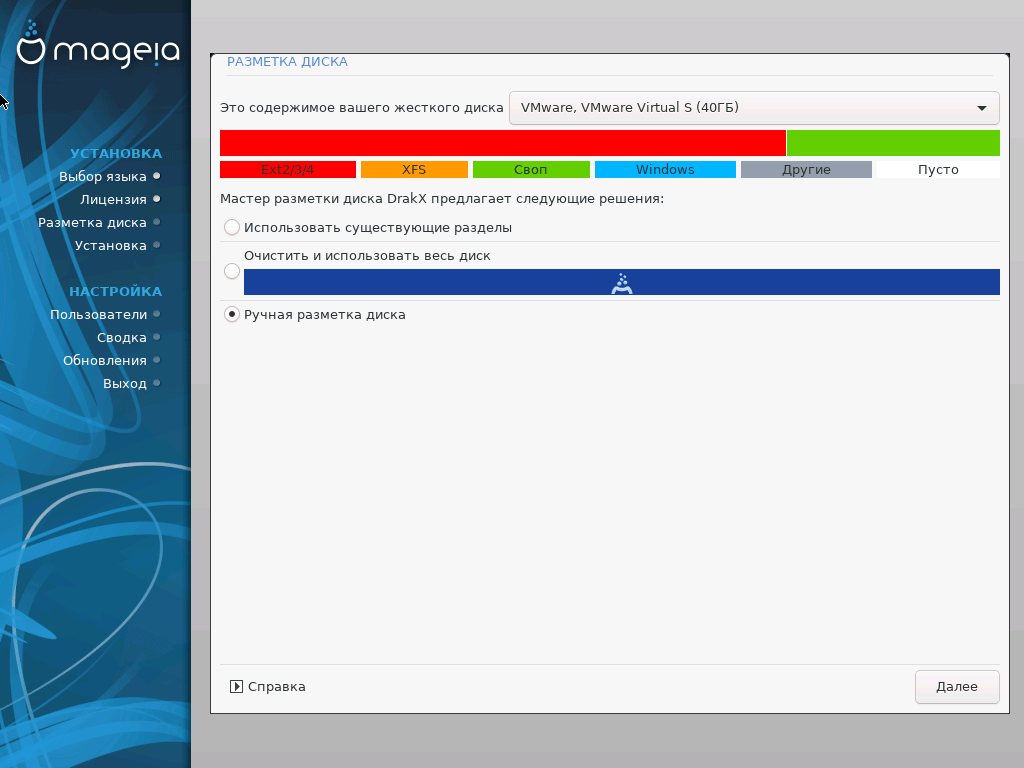1024x768 pixels.
Task: Click the Mageia cauldron icon in blue bar
Action: click(621, 283)
